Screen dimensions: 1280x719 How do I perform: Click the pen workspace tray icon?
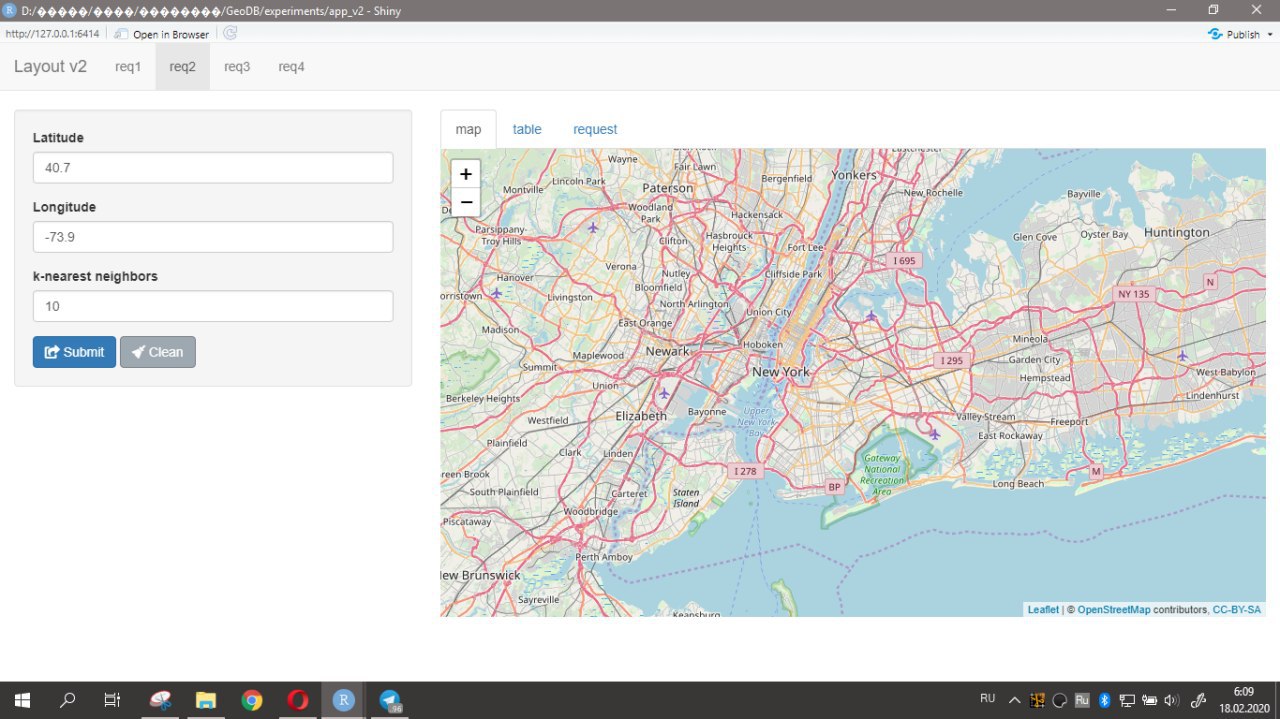(1198, 700)
